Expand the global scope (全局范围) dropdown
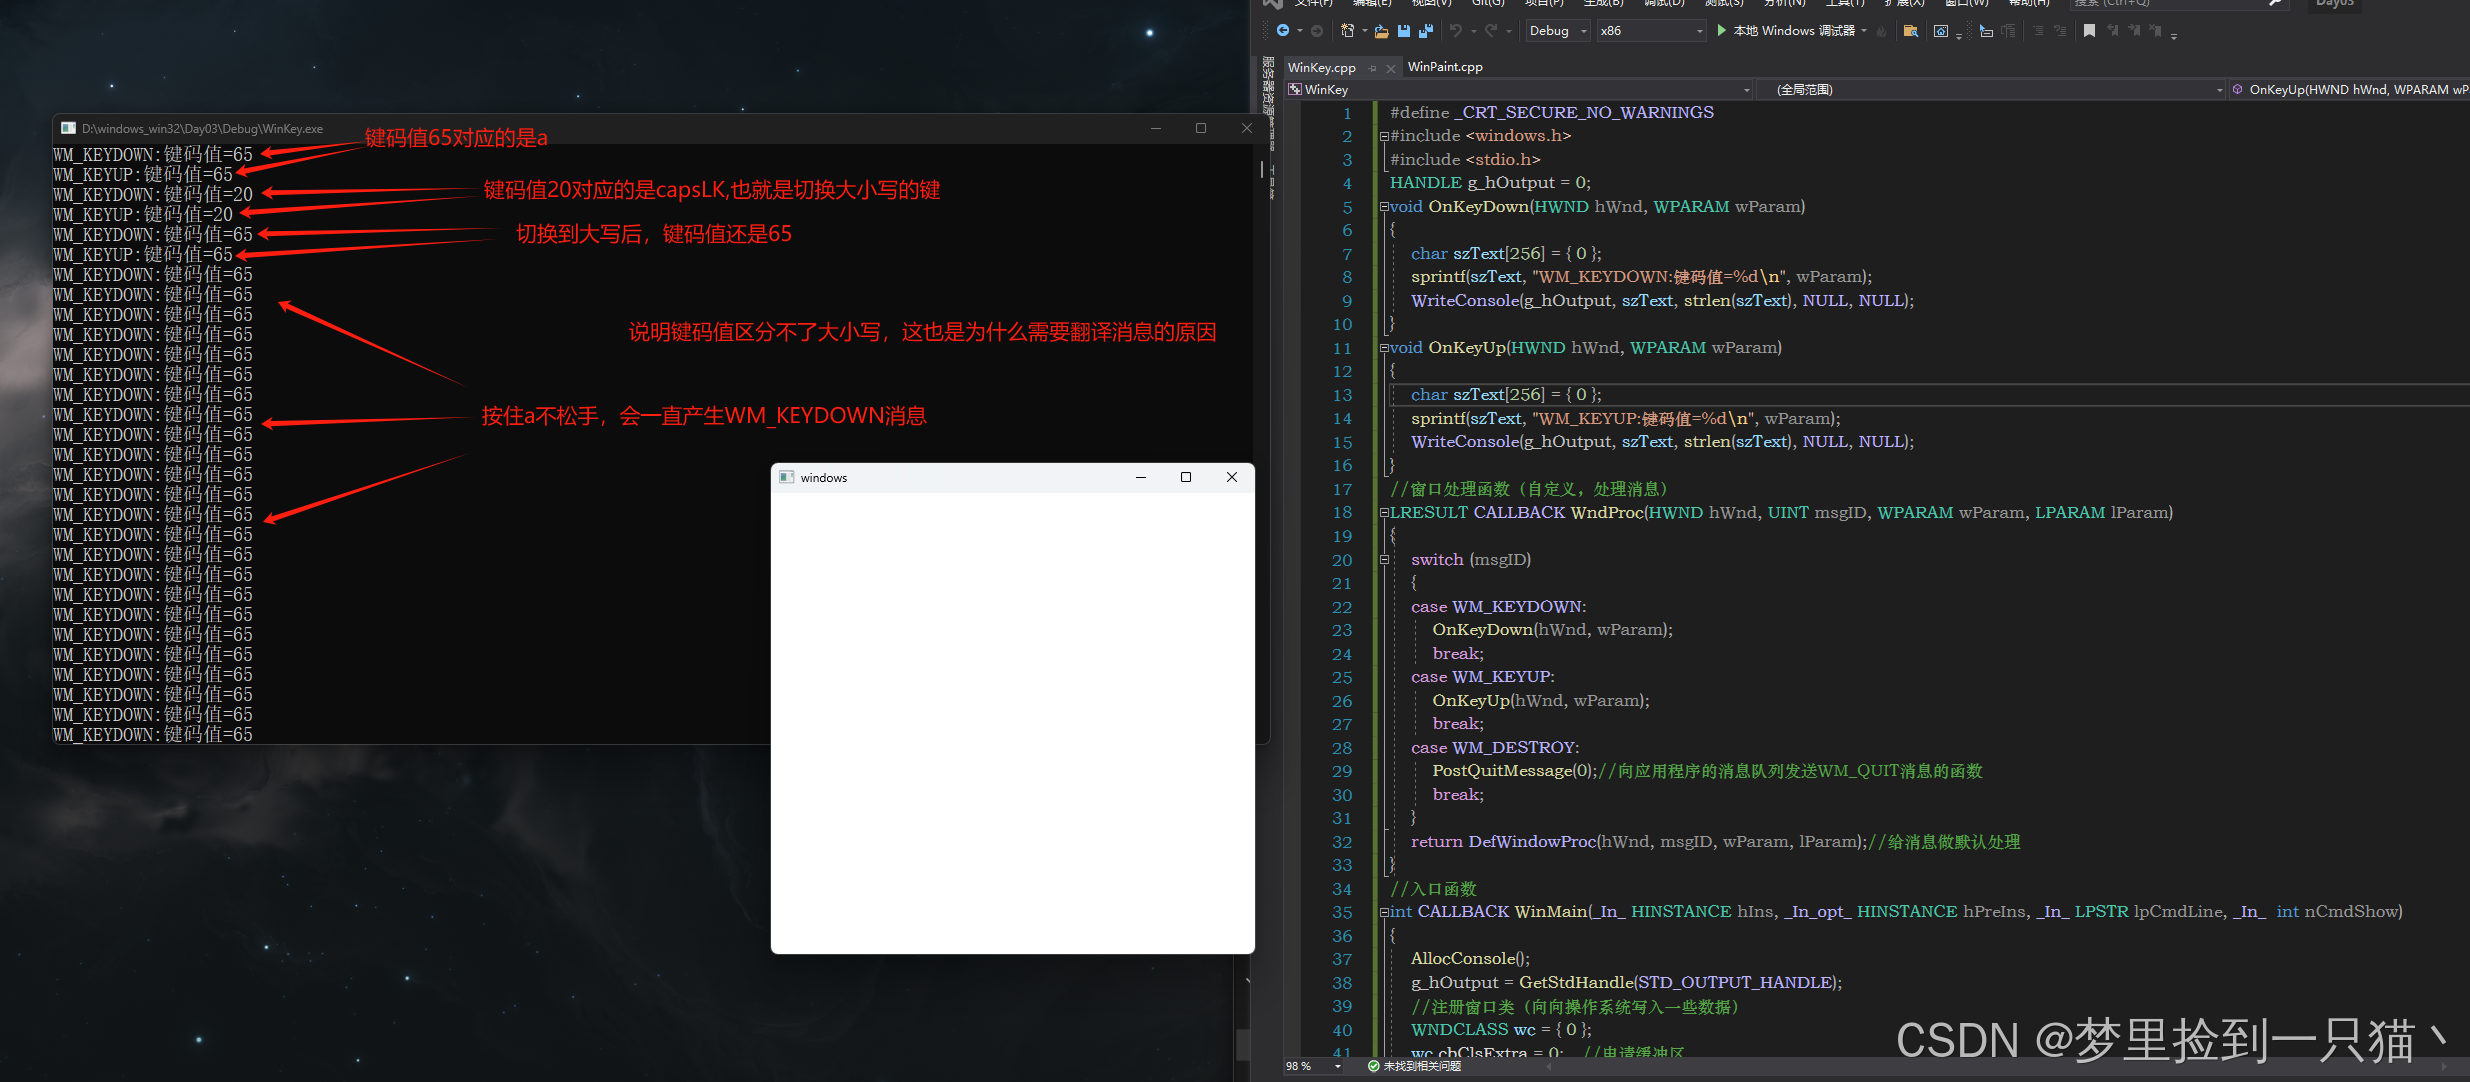 pyautogui.click(x=2219, y=90)
